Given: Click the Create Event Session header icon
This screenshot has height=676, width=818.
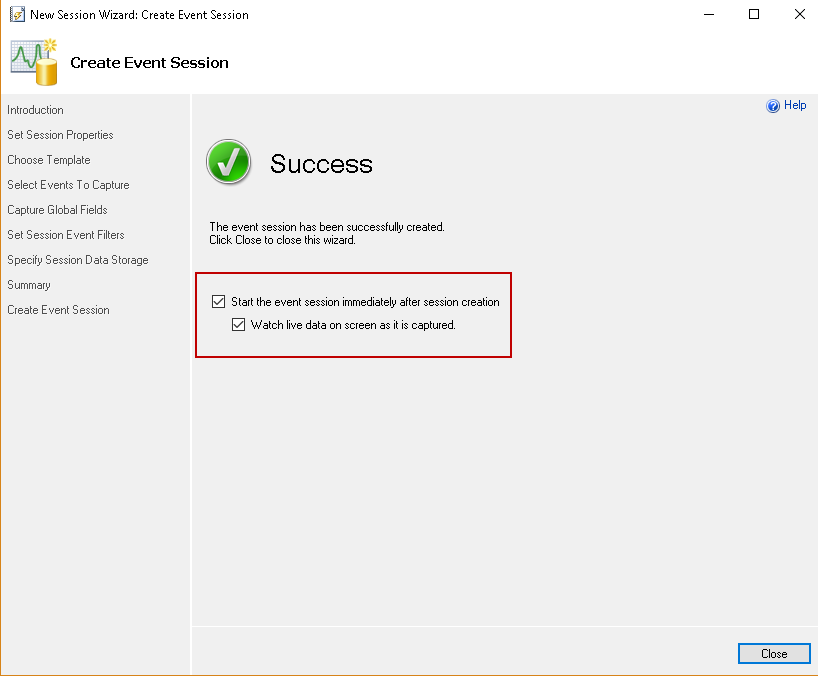Looking at the screenshot, I should pos(34,62).
